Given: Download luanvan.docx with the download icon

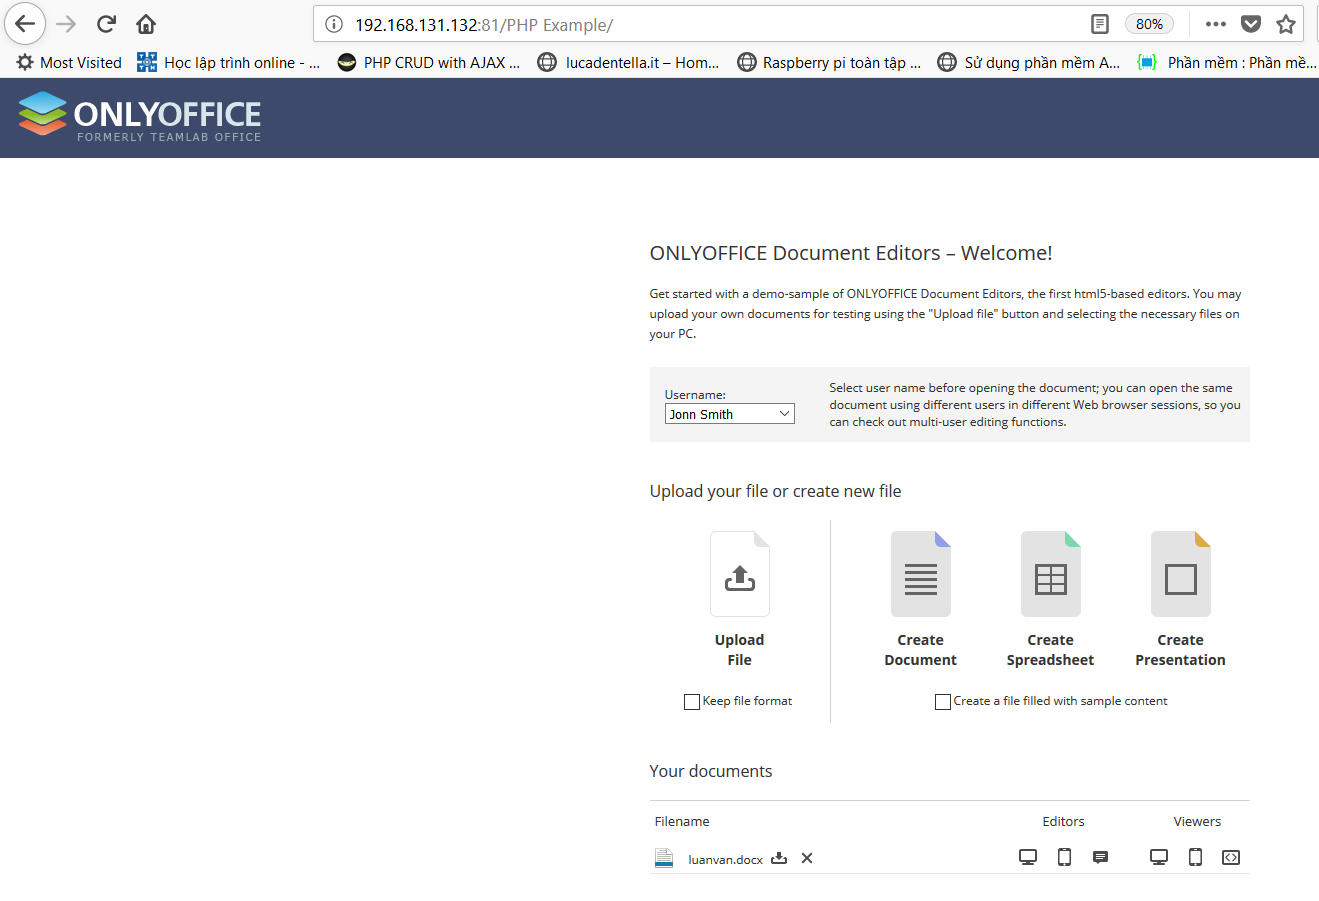Looking at the screenshot, I should click(x=779, y=858).
